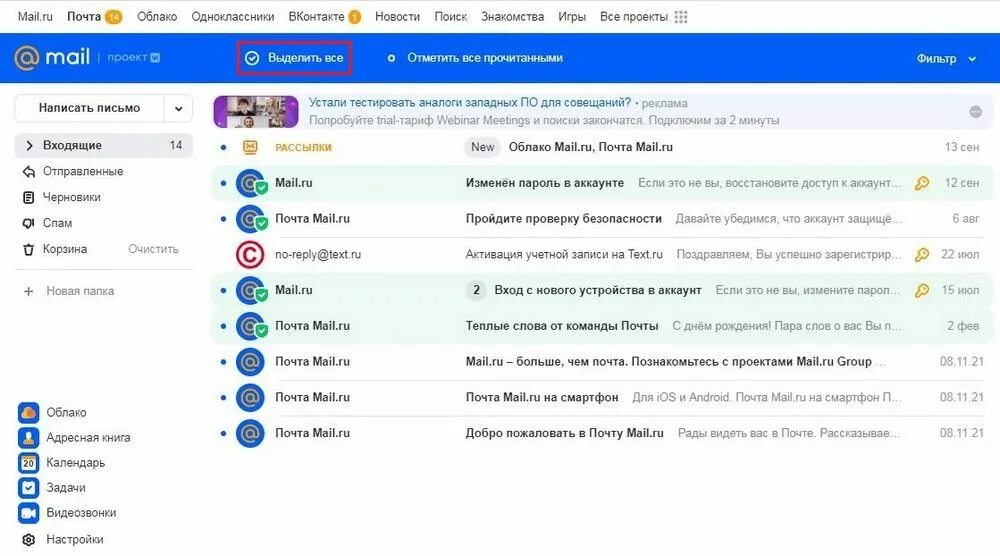This screenshot has height=556, width=1000.
Task: Click avatar of Пройдите проверку безопасности email
Action: click(x=251, y=219)
